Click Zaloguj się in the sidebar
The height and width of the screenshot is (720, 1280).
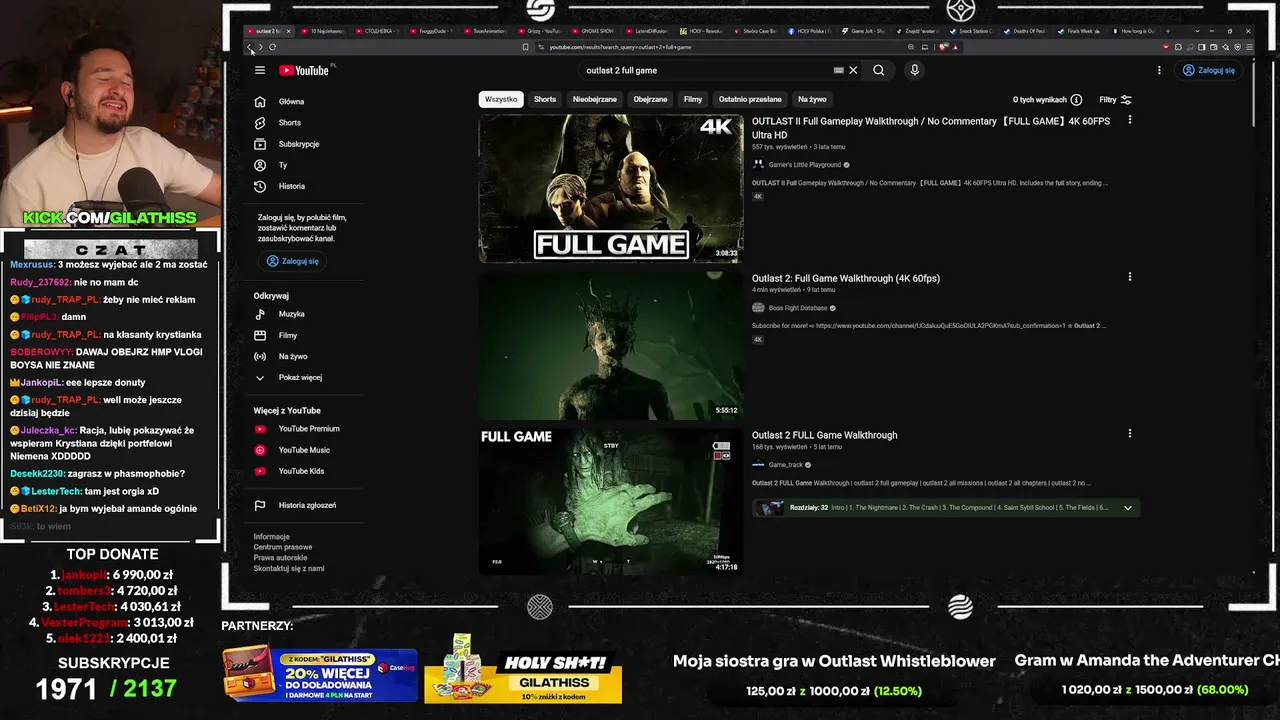point(292,261)
